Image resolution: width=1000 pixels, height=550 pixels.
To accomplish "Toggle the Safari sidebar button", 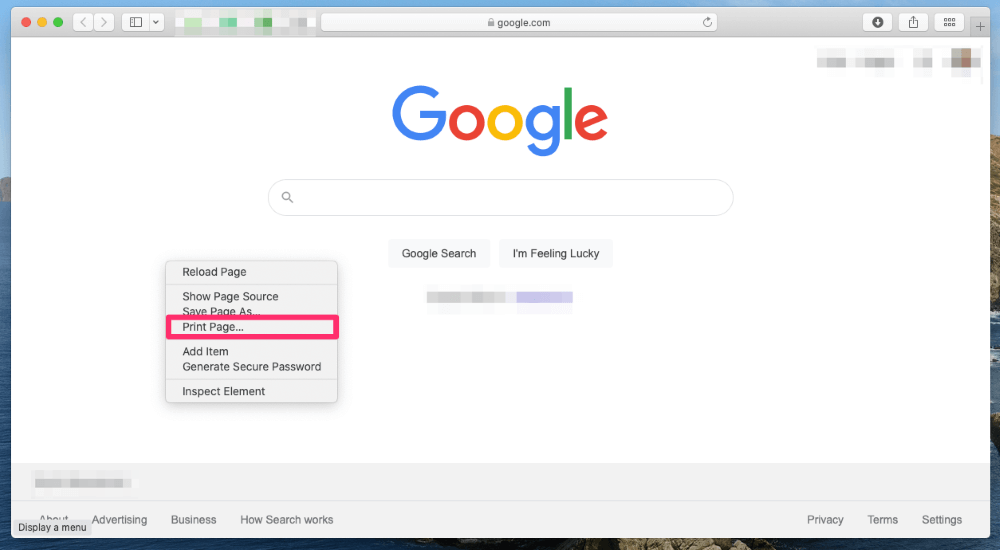I will point(136,22).
